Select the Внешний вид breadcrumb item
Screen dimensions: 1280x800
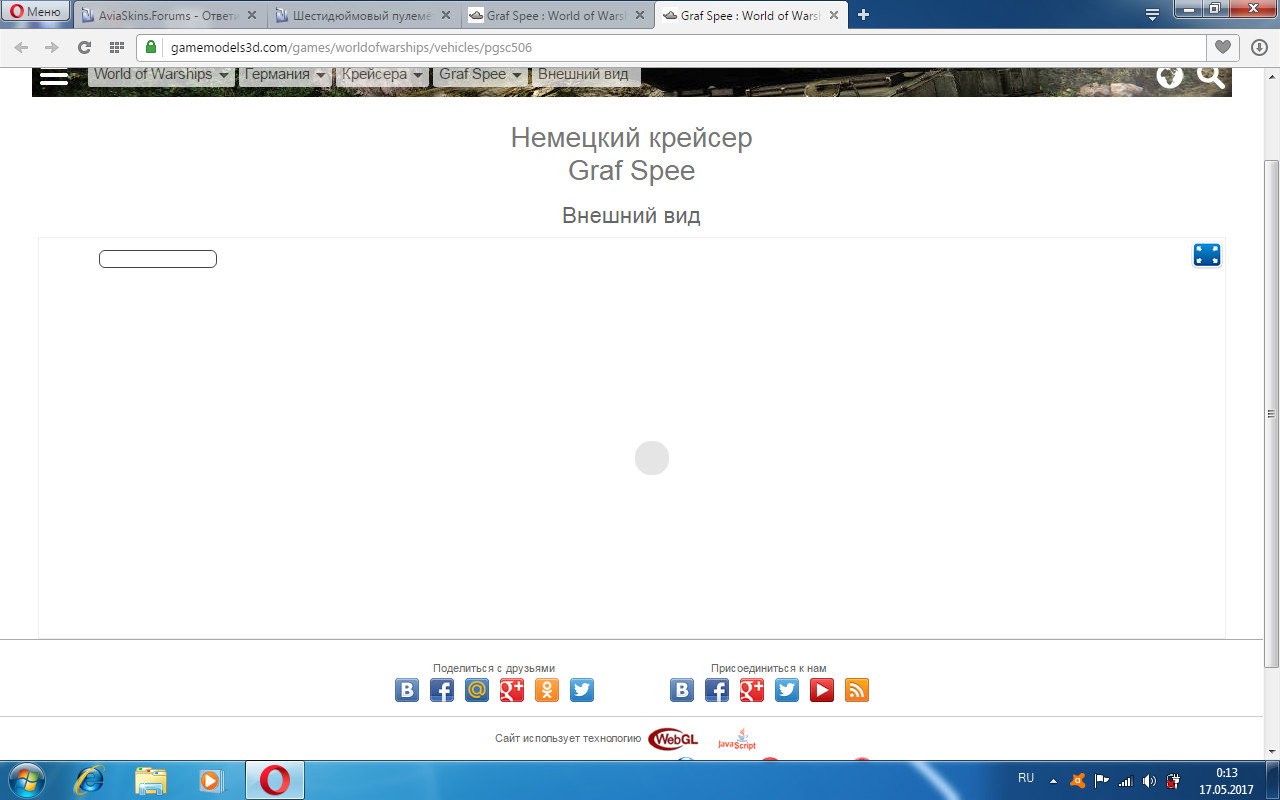point(586,75)
